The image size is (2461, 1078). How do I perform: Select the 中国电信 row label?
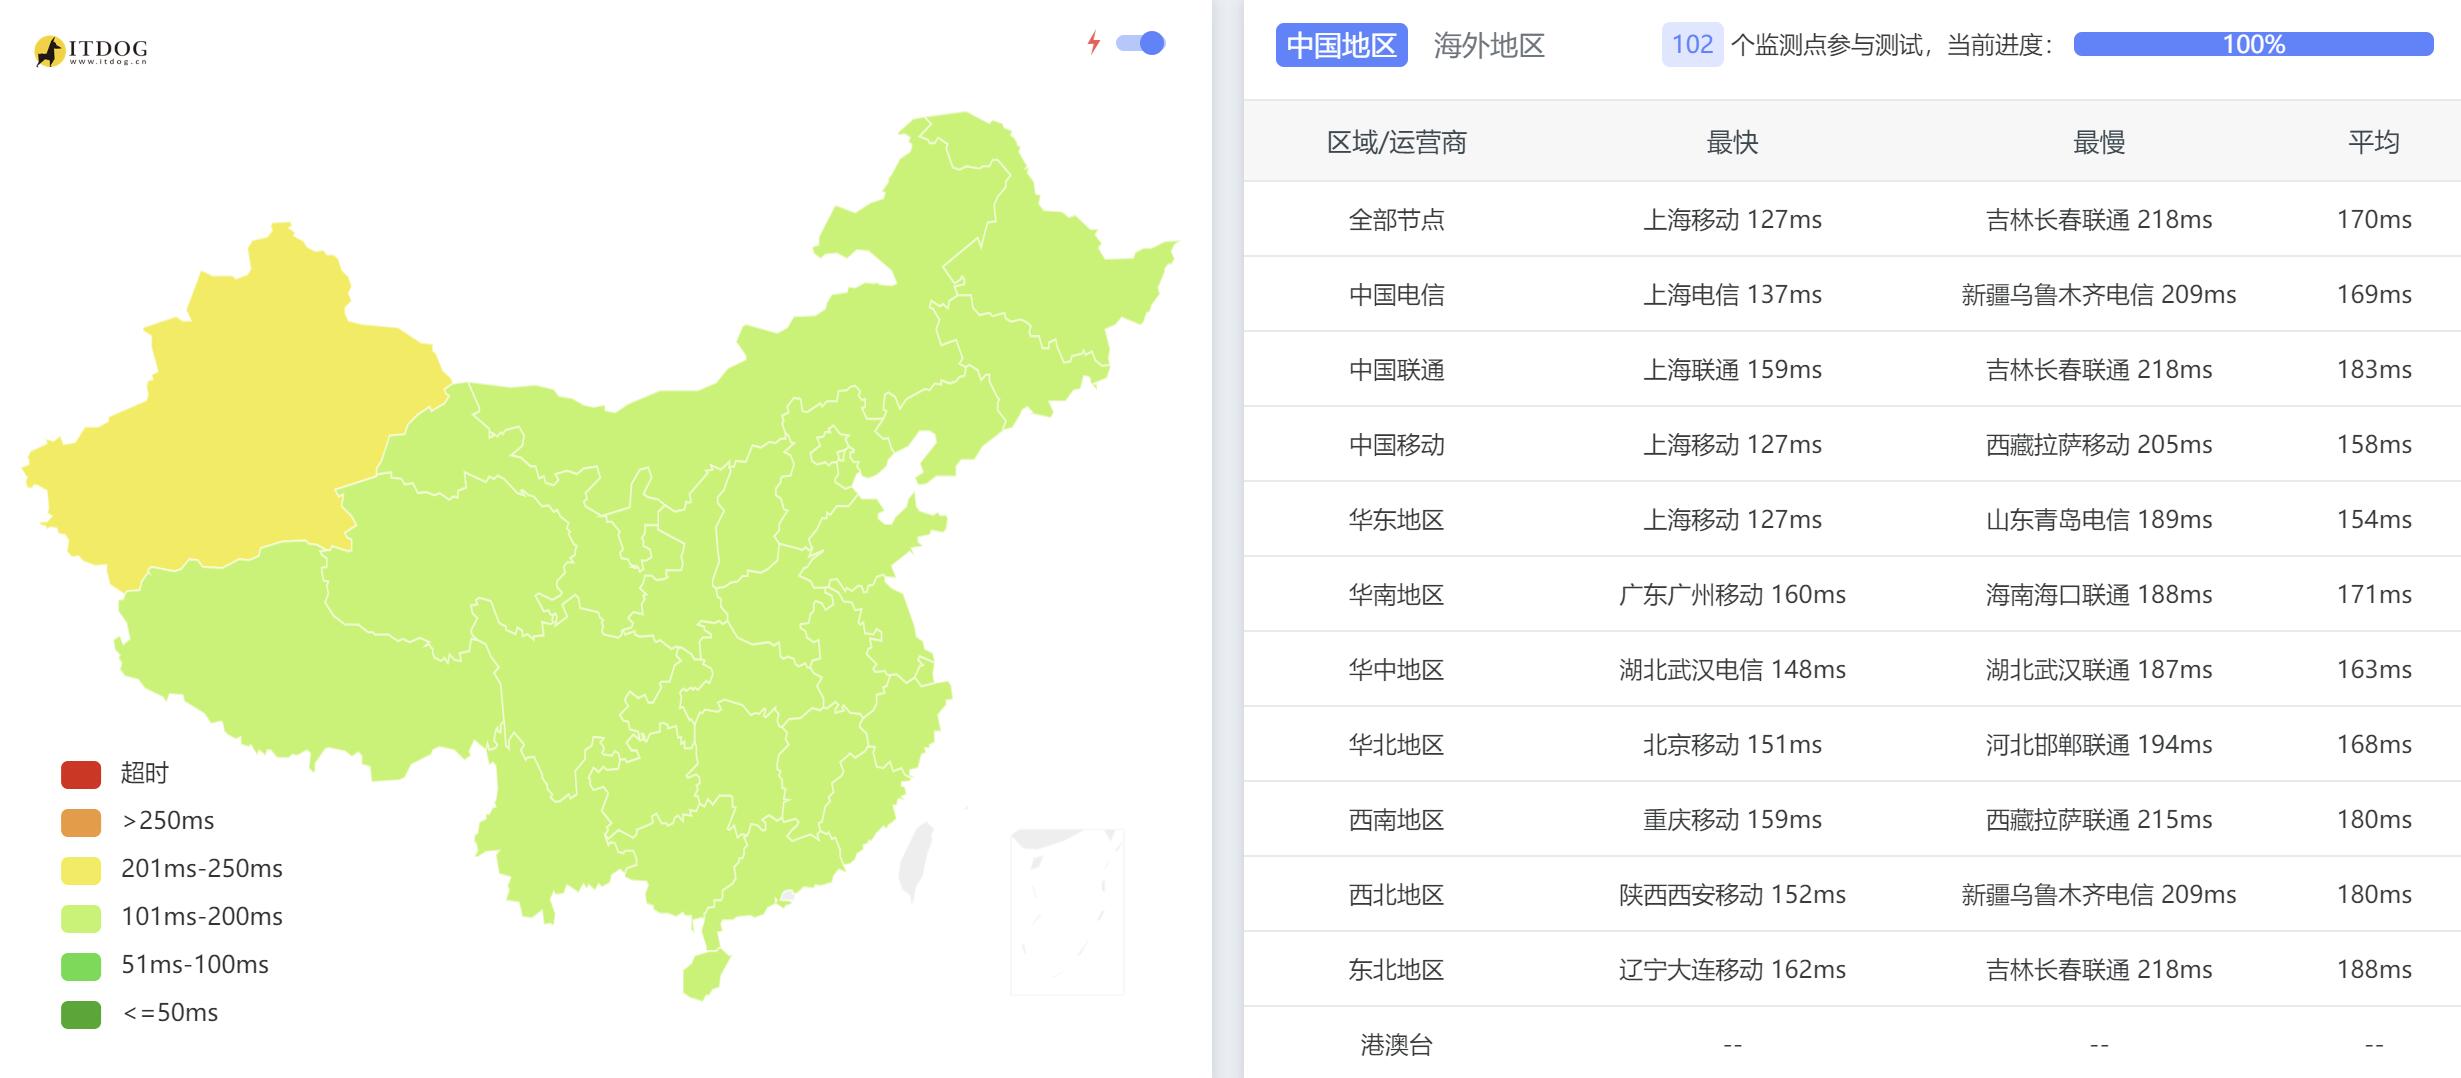[1396, 294]
